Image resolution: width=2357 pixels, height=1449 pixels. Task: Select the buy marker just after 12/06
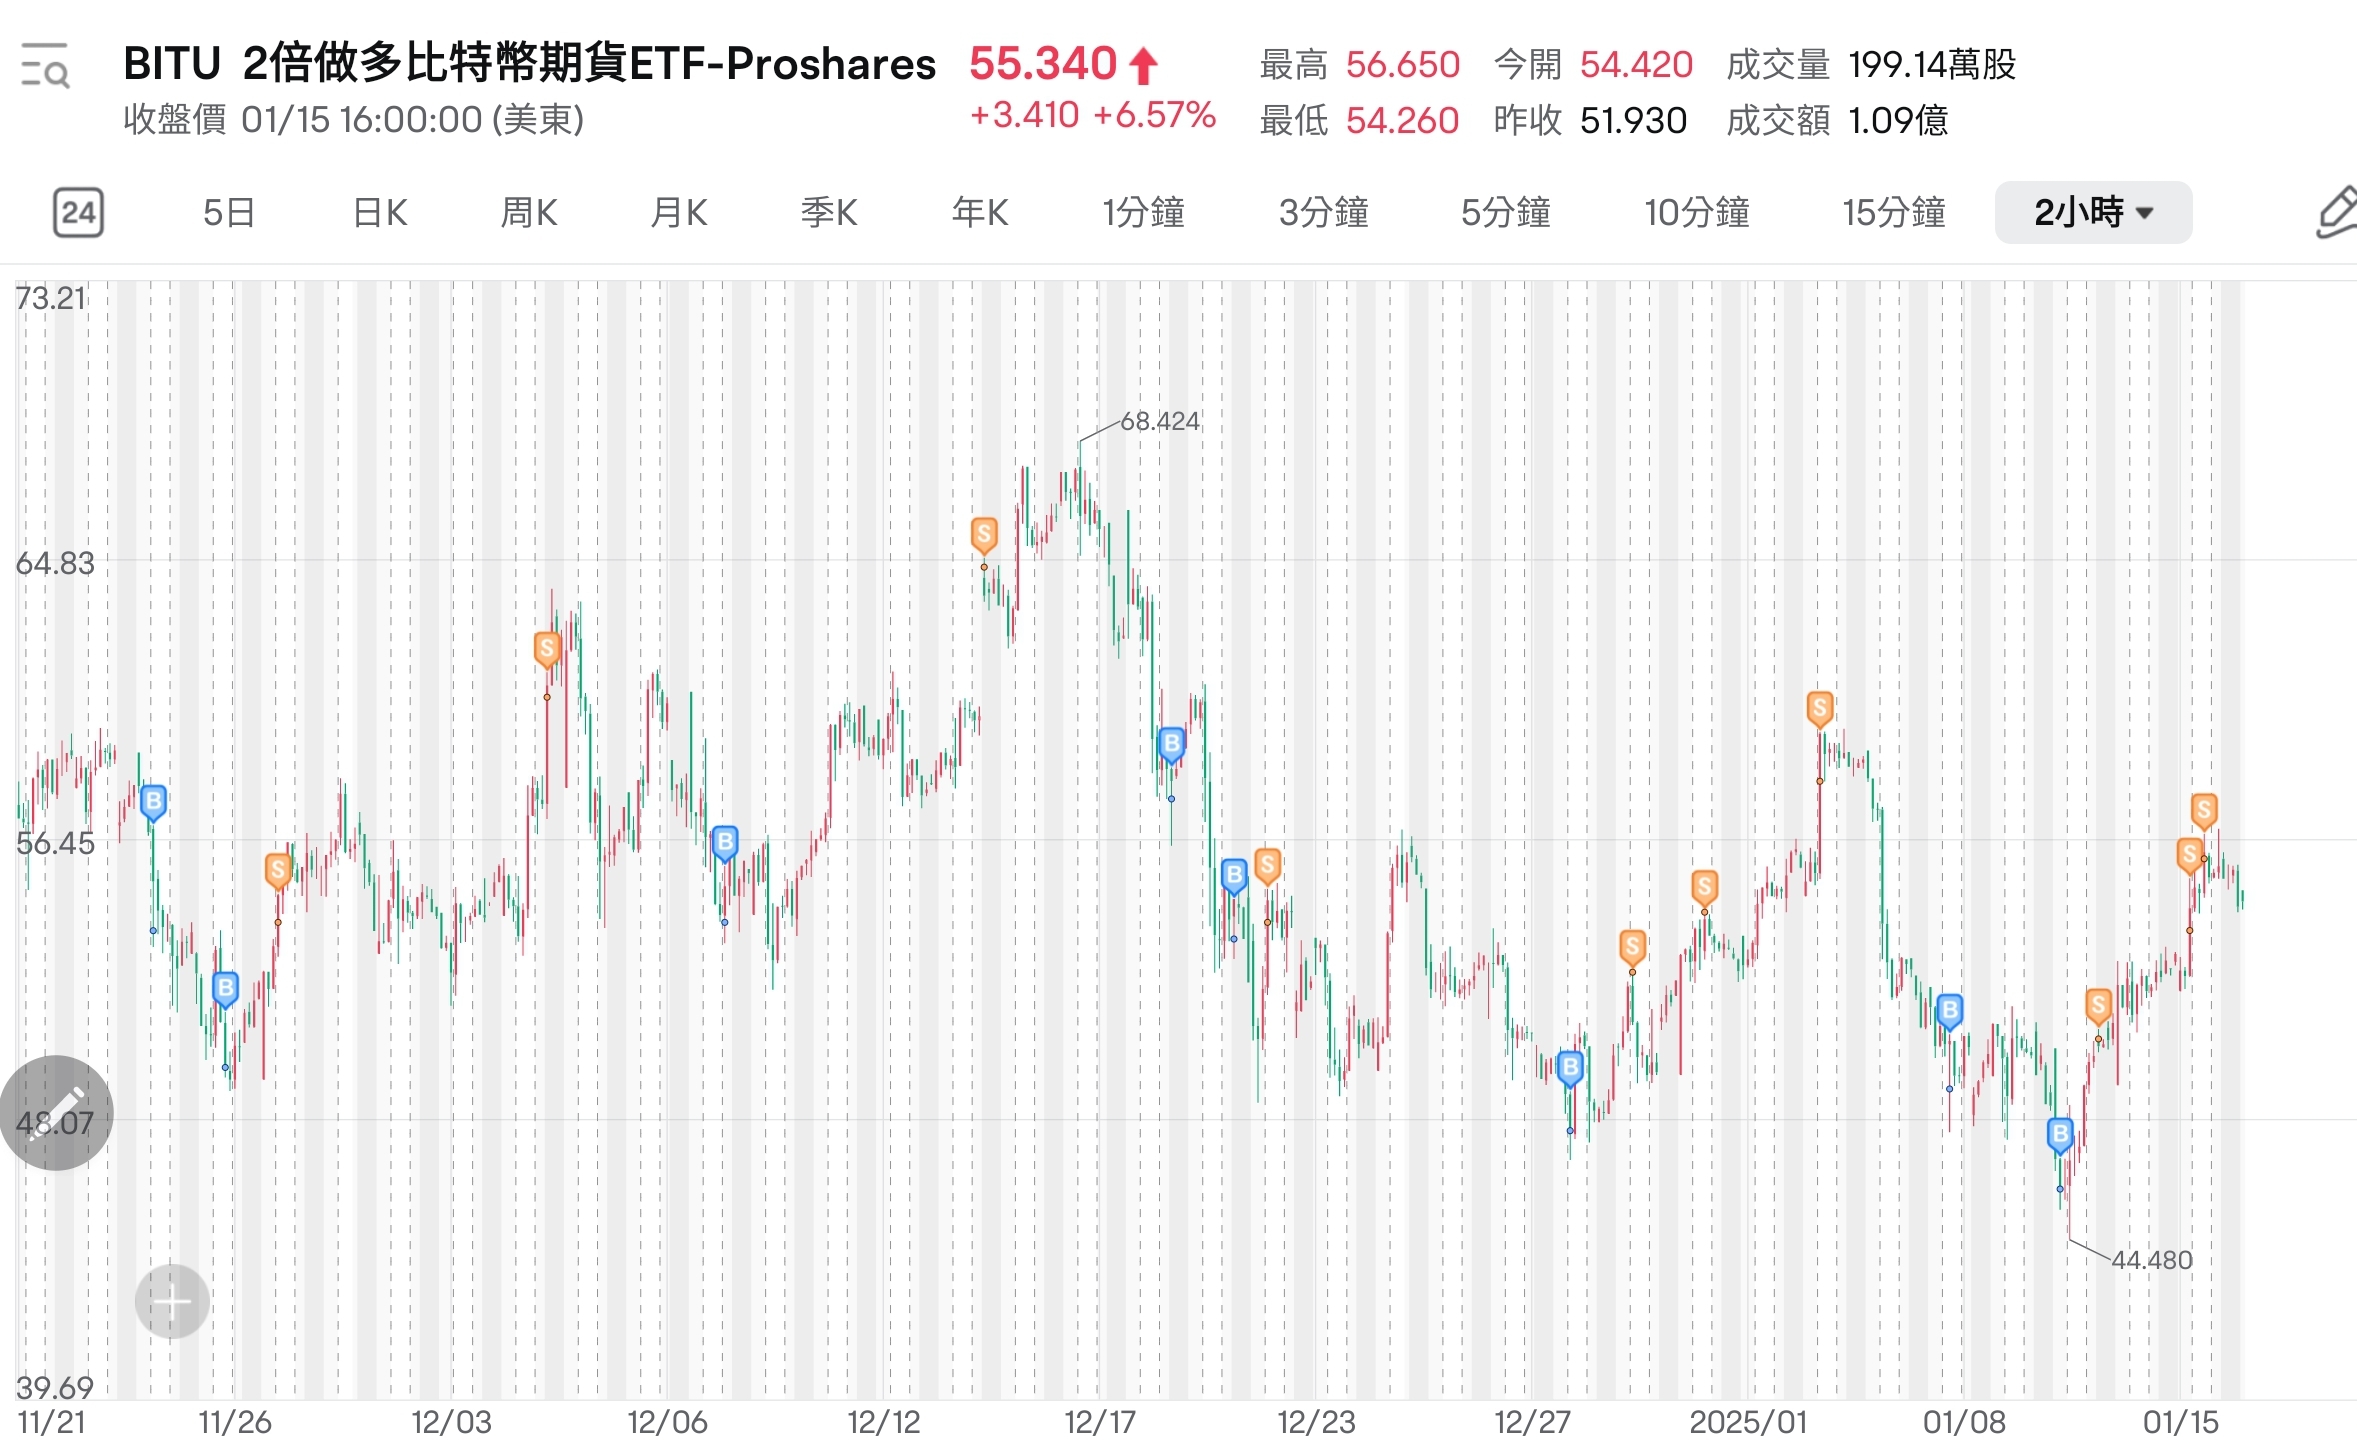[725, 843]
